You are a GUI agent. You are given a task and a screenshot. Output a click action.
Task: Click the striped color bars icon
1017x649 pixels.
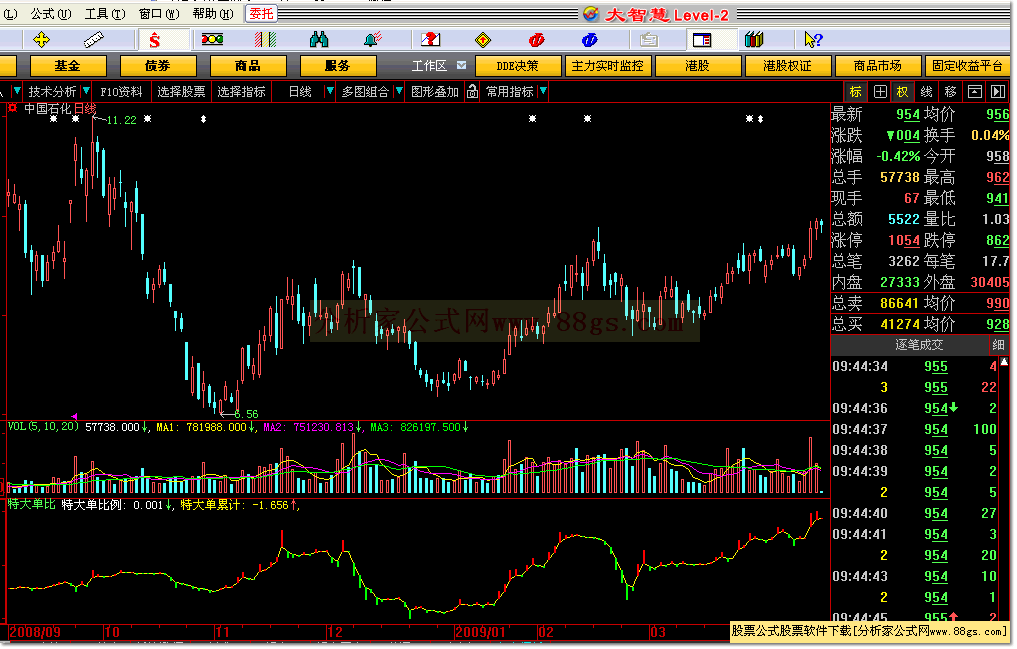coord(265,40)
